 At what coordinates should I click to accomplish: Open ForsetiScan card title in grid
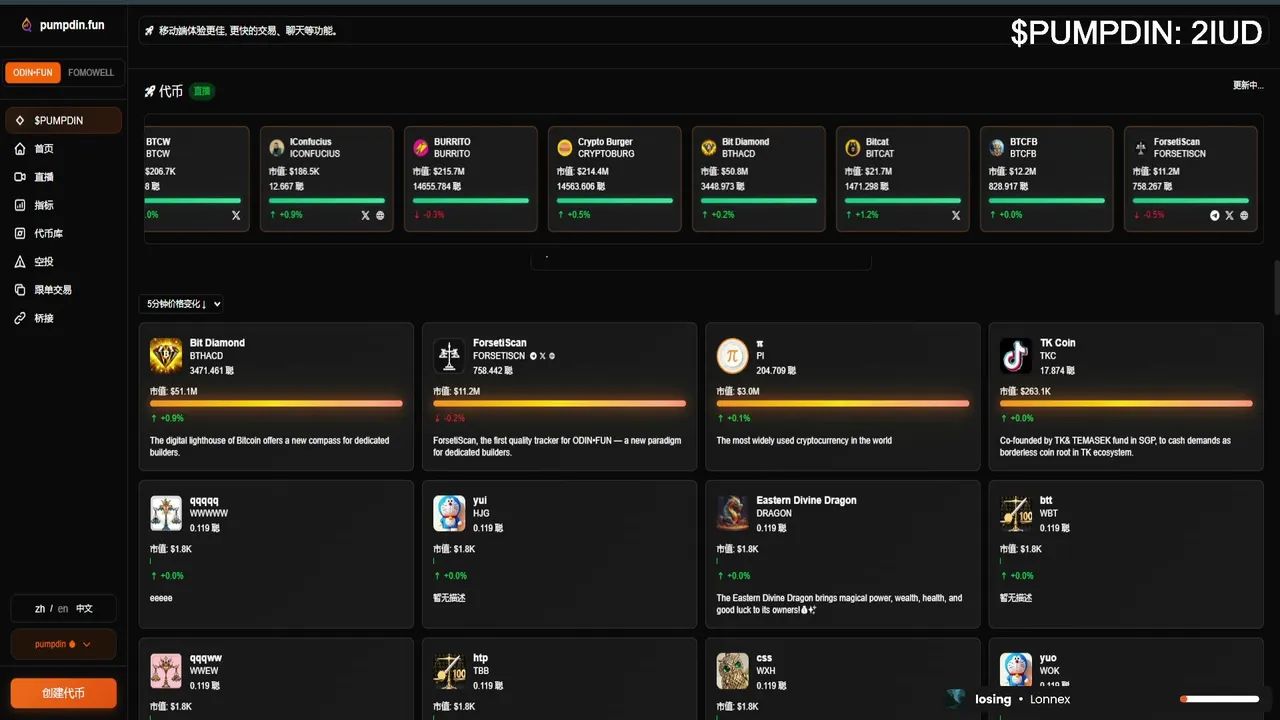[x=500, y=343]
